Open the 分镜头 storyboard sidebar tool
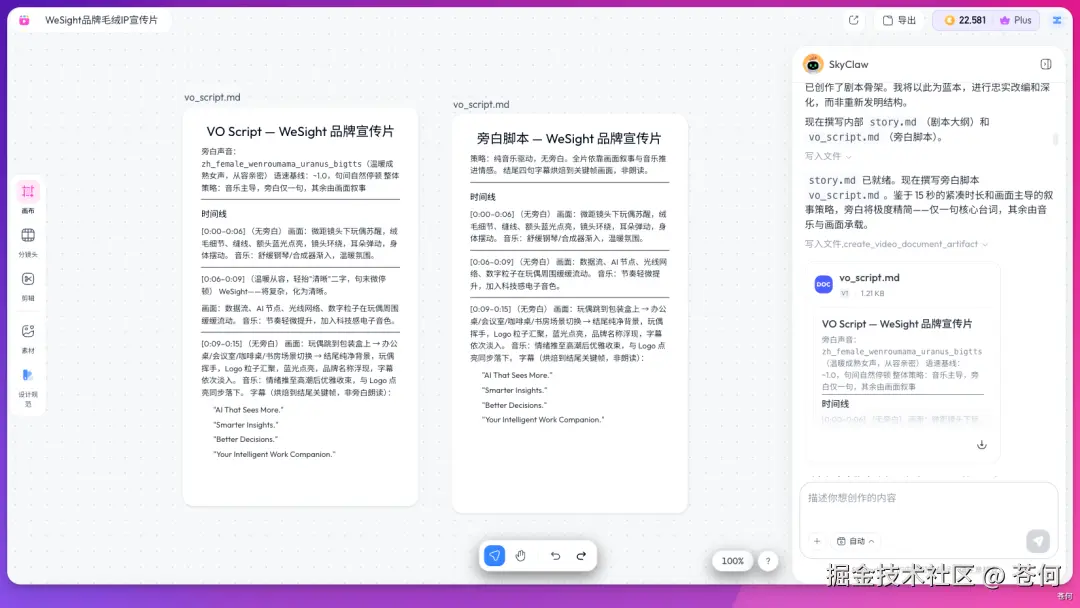 (x=28, y=242)
